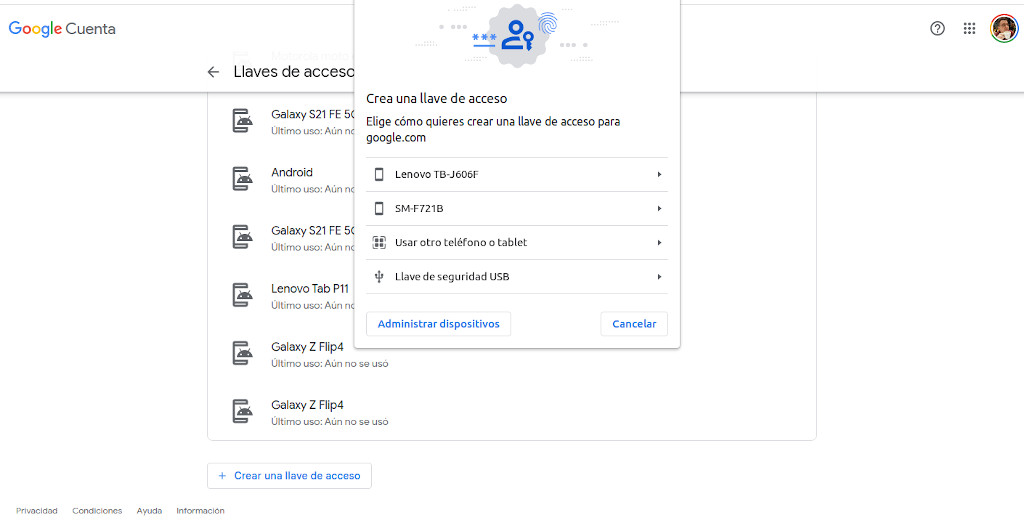Open the Condiciones footer link
Screen dimensions: 1024x523
(97, 511)
